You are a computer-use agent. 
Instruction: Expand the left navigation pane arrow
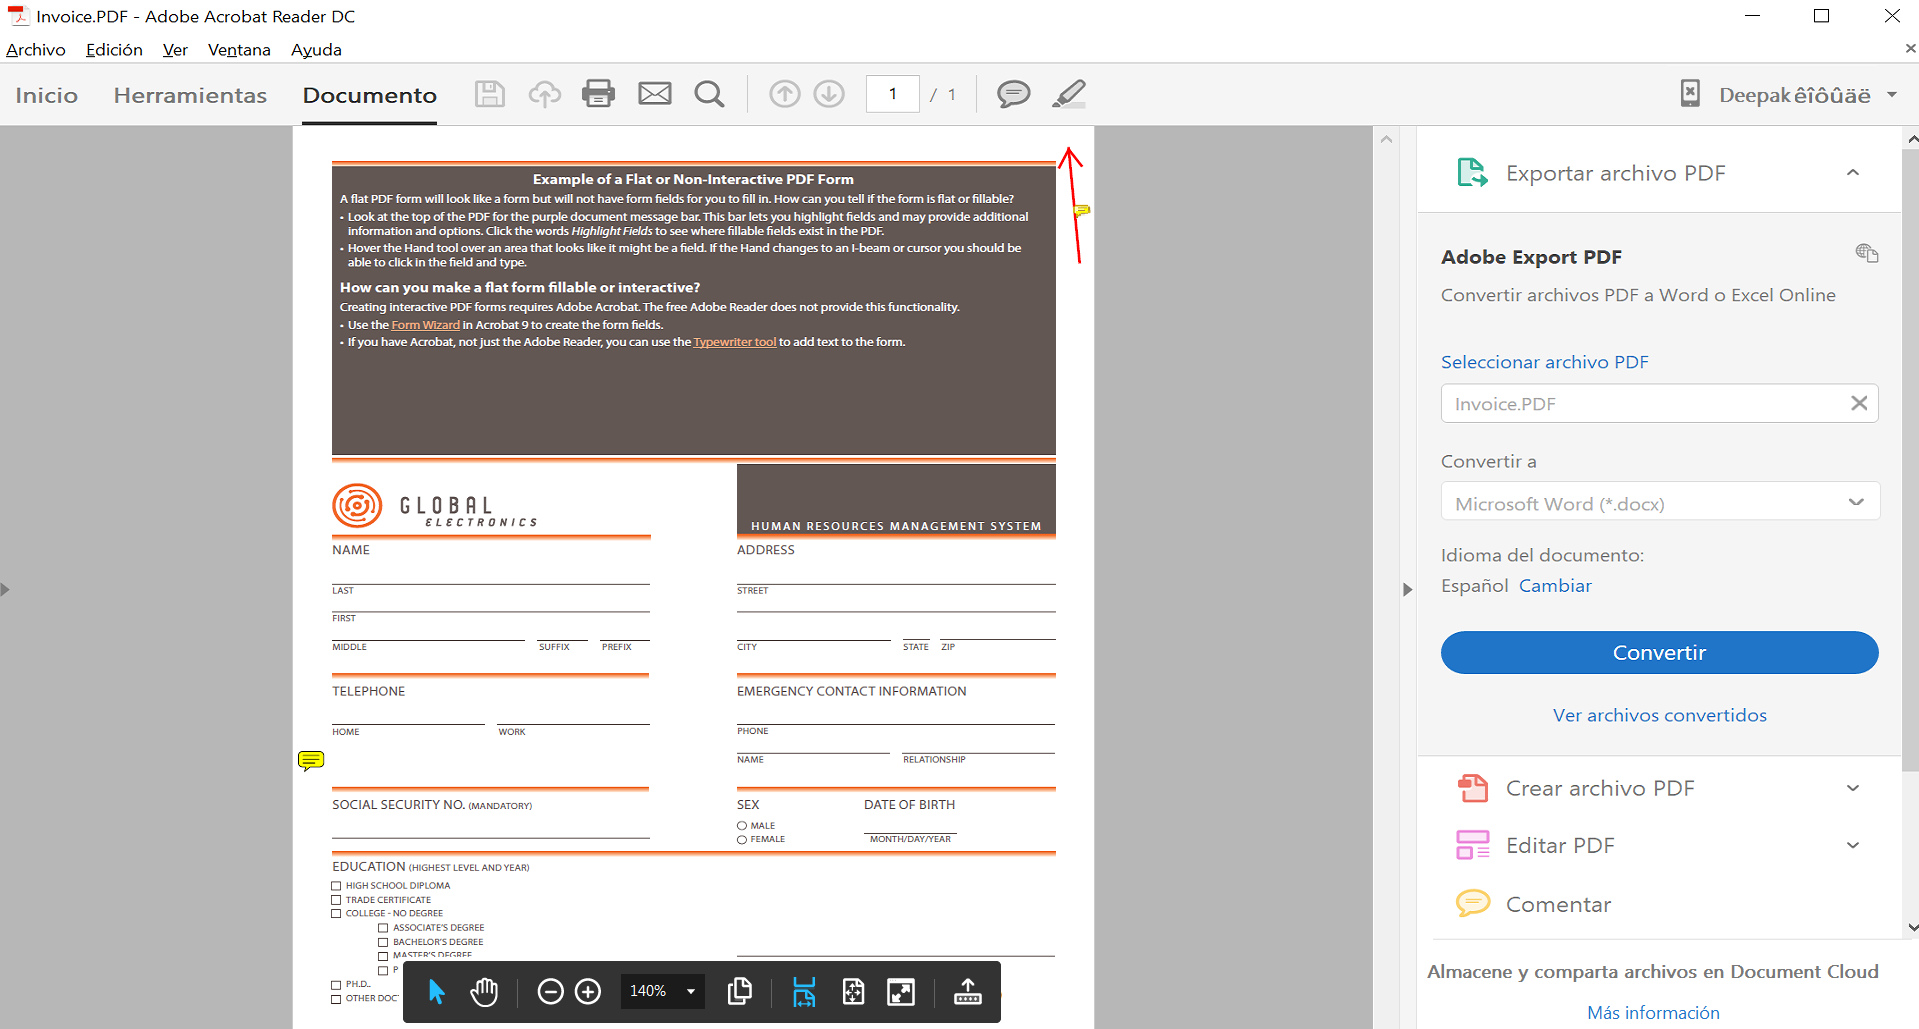tap(5, 589)
